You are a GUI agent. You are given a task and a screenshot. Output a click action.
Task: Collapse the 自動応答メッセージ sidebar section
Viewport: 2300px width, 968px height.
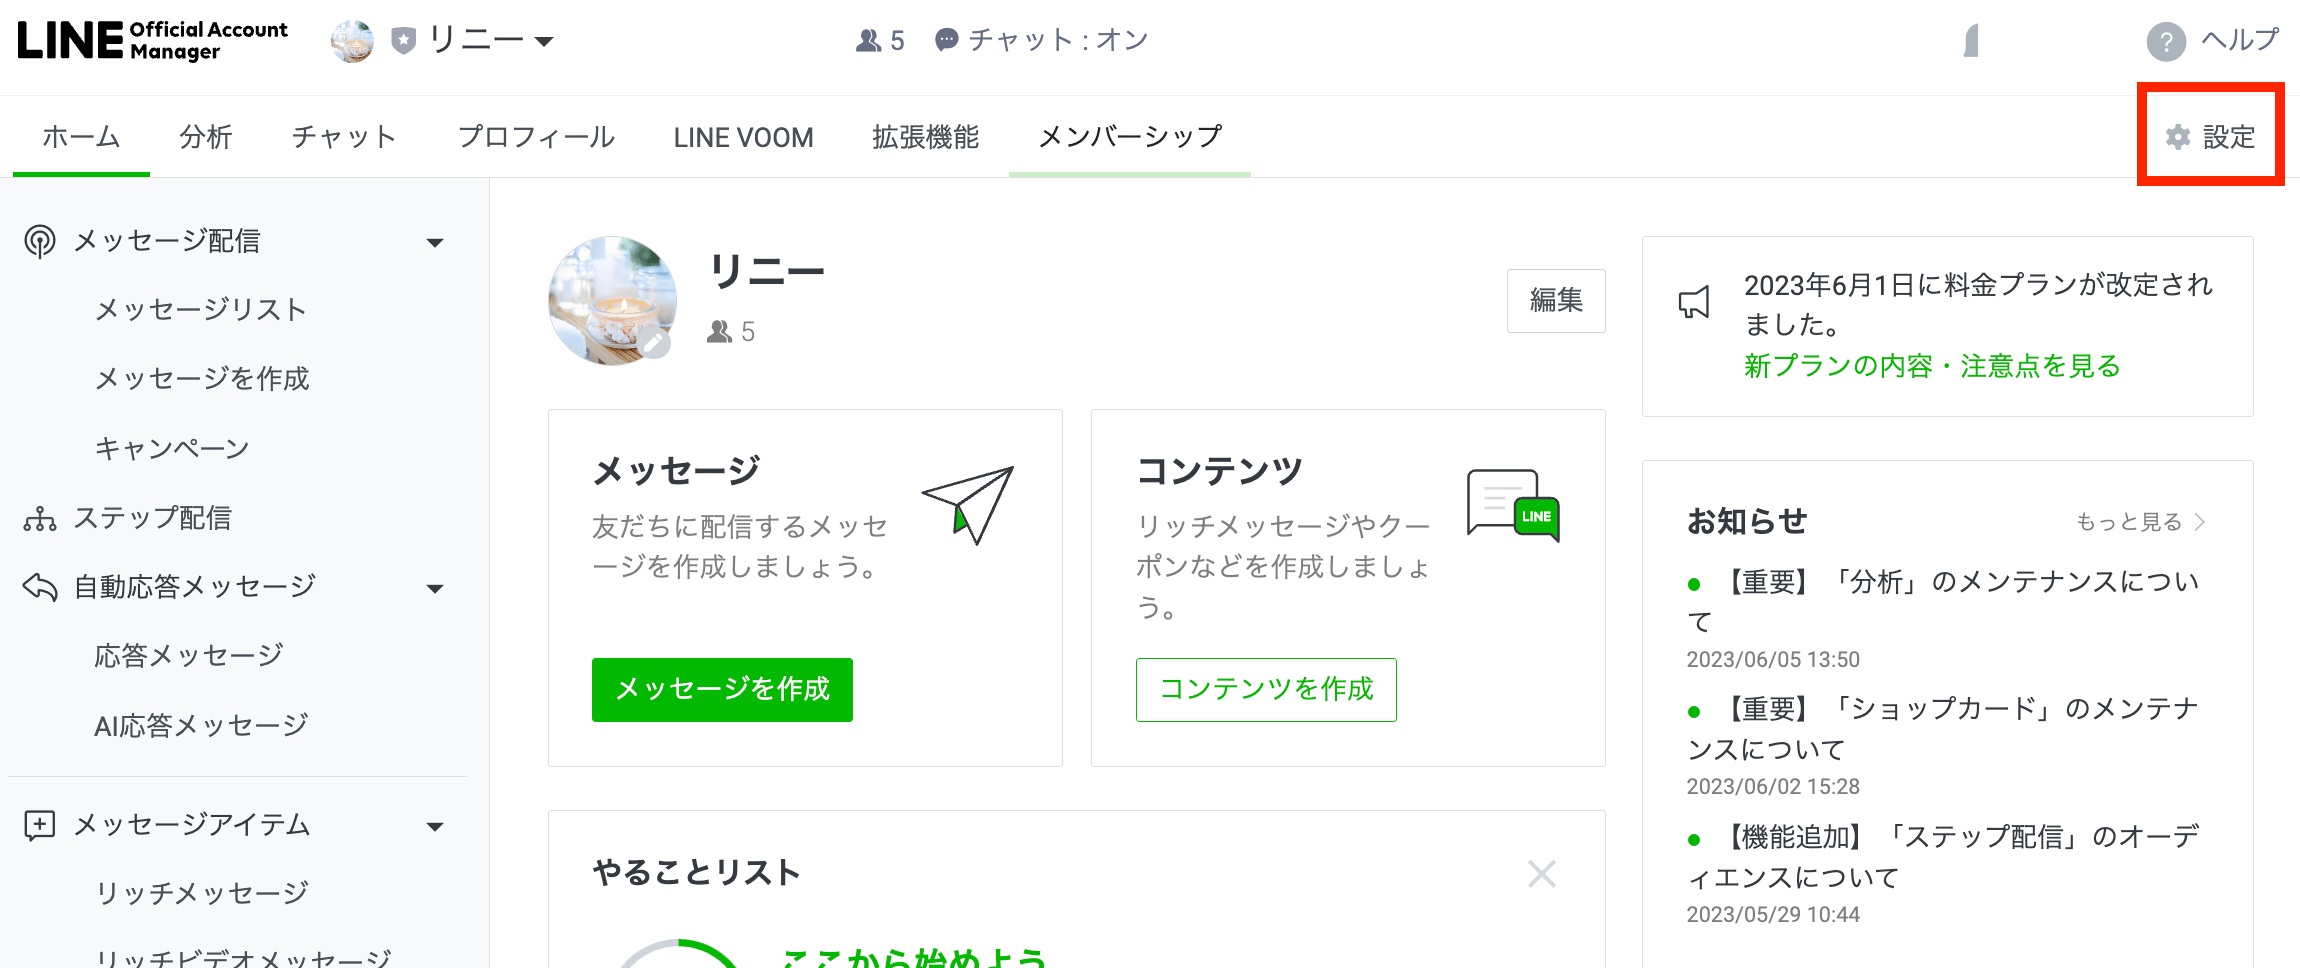click(x=435, y=588)
